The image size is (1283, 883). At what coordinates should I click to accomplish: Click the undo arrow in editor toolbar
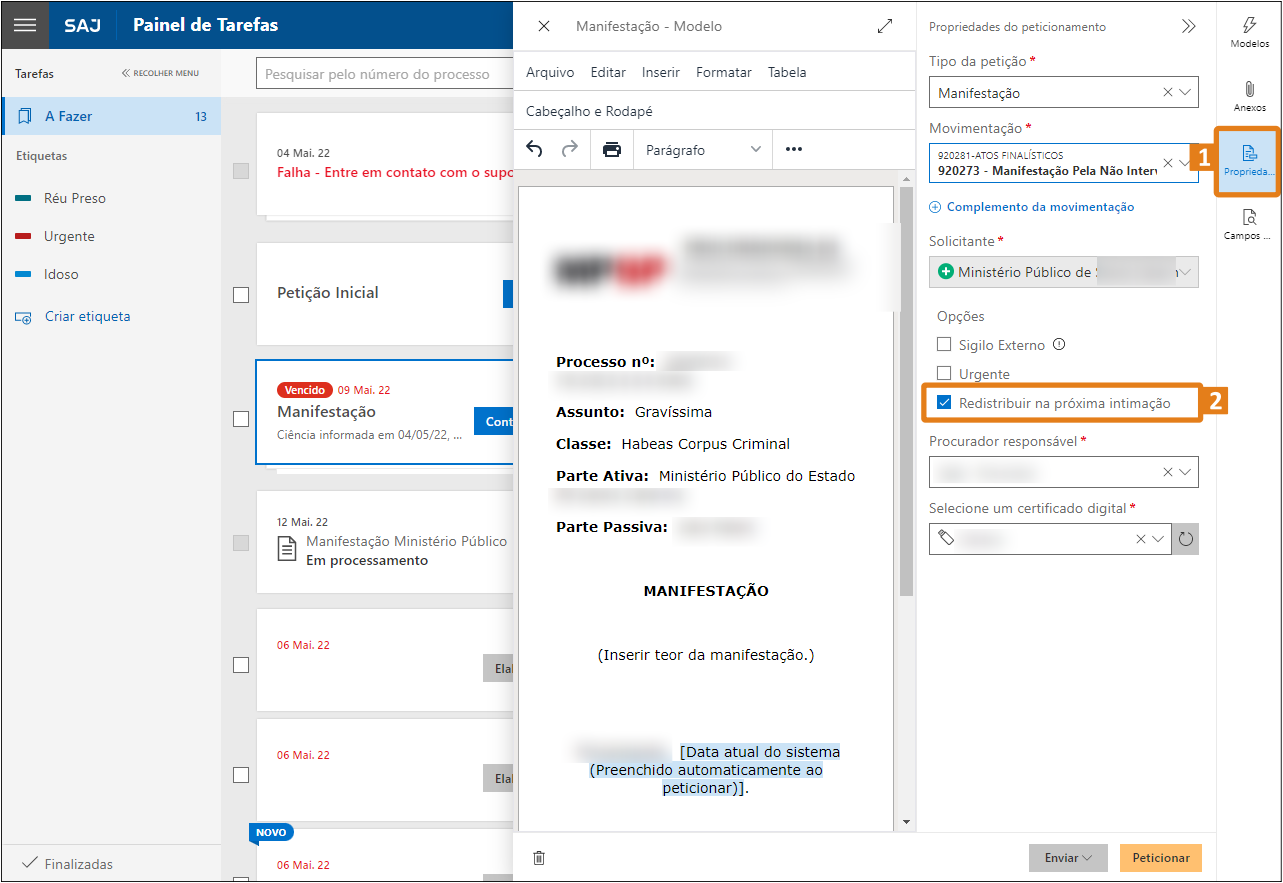coord(535,150)
